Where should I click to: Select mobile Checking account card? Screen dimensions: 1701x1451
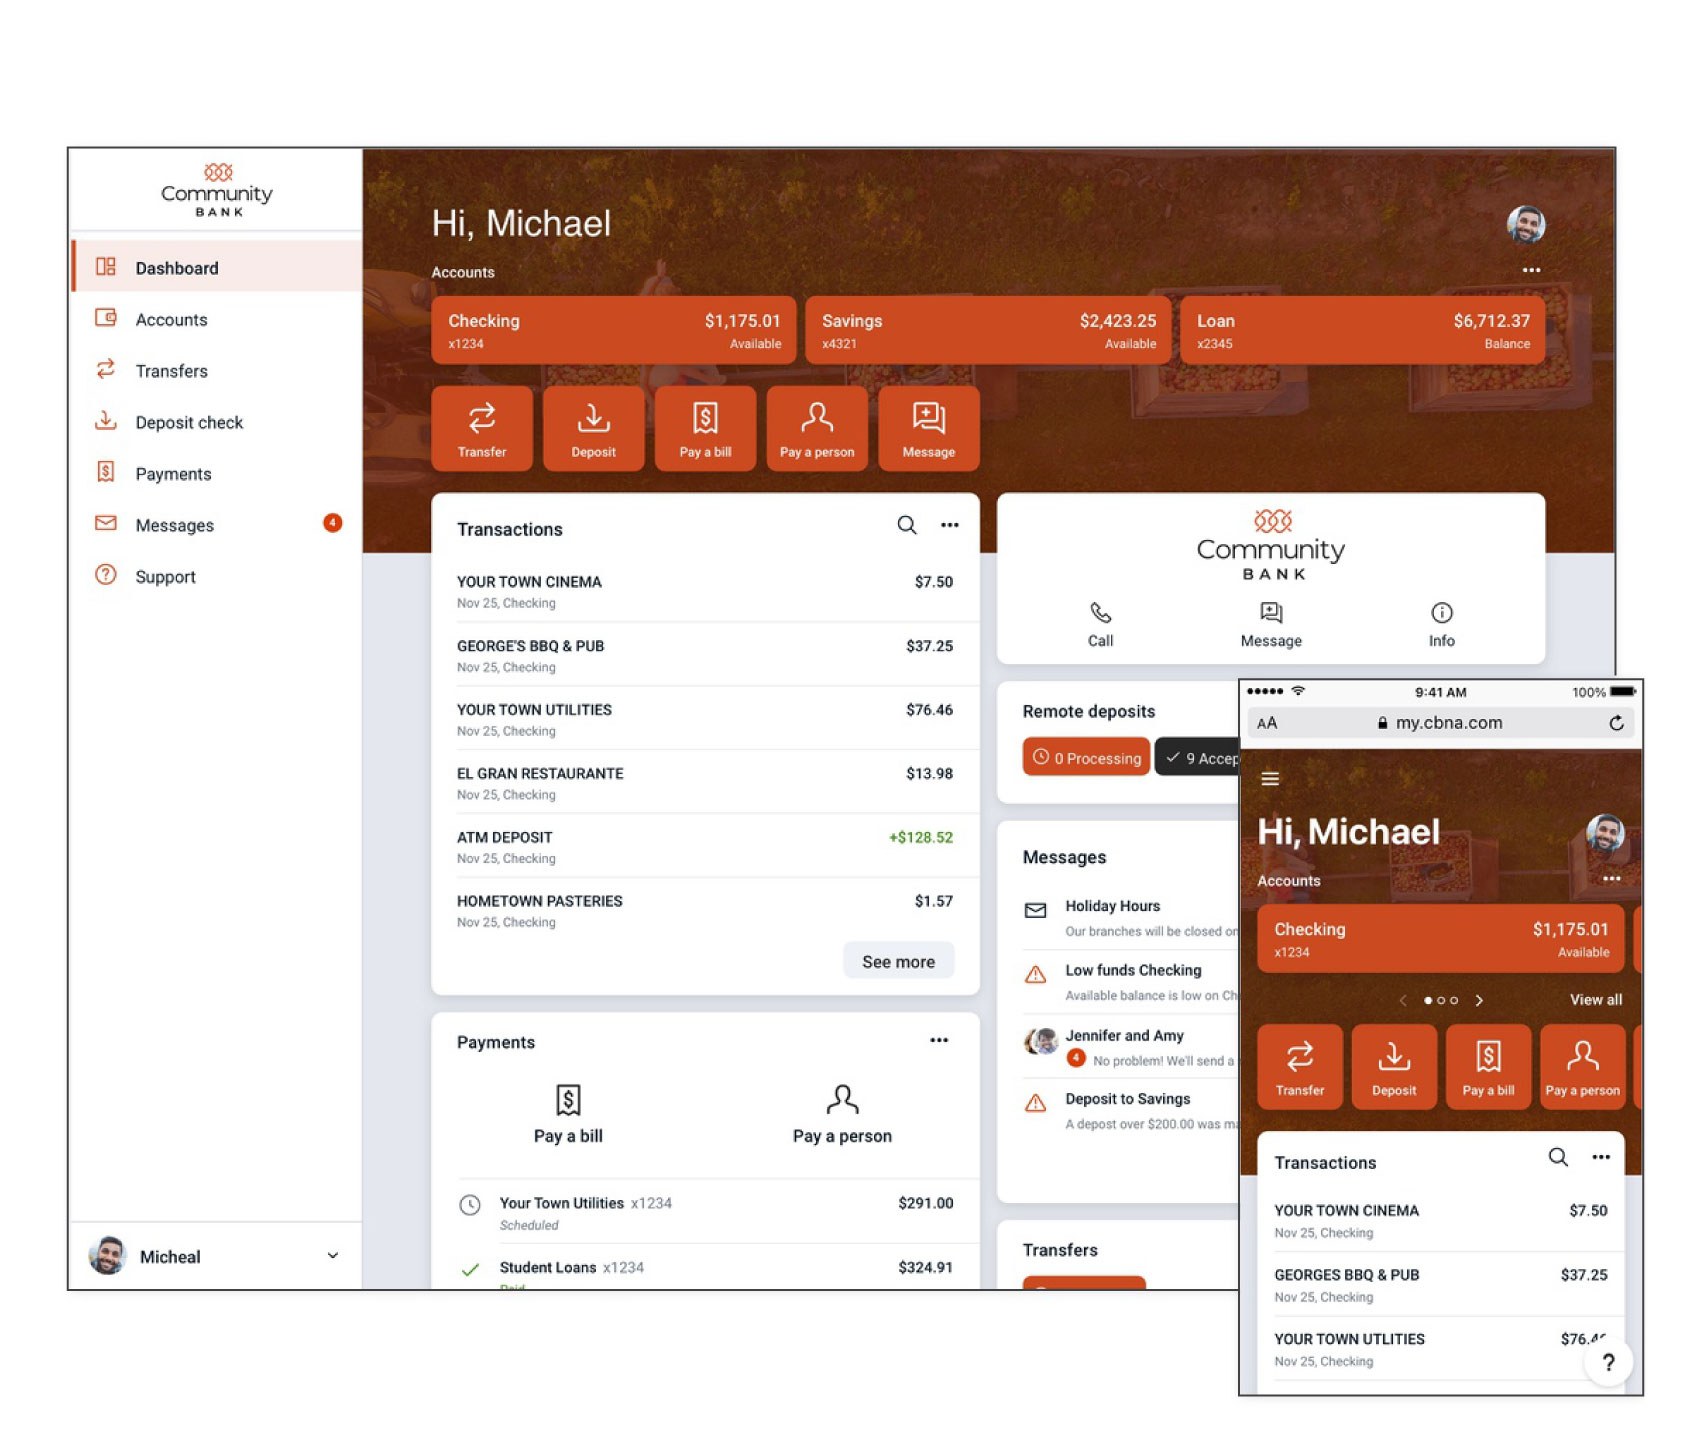(x=1440, y=938)
